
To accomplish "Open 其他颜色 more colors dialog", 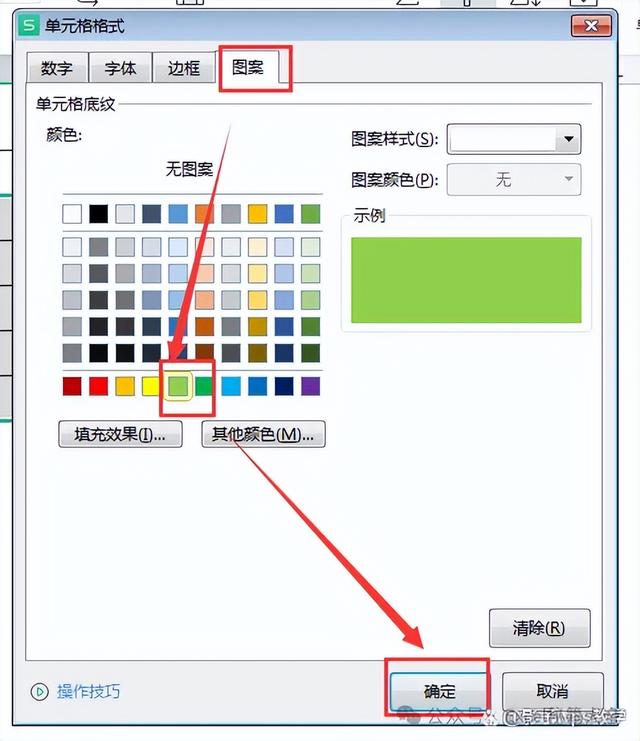I will (263, 434).
